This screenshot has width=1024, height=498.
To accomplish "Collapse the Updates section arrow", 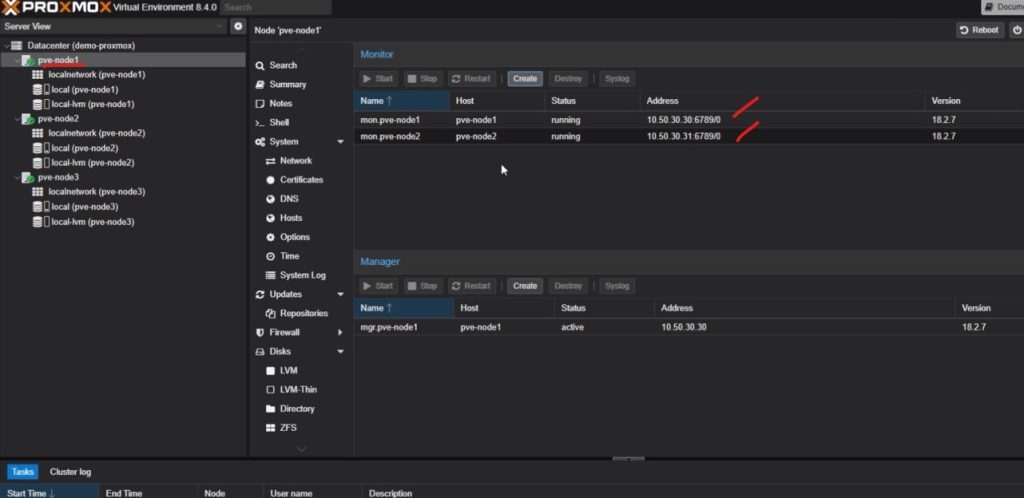I will click(x=340, y=294).
